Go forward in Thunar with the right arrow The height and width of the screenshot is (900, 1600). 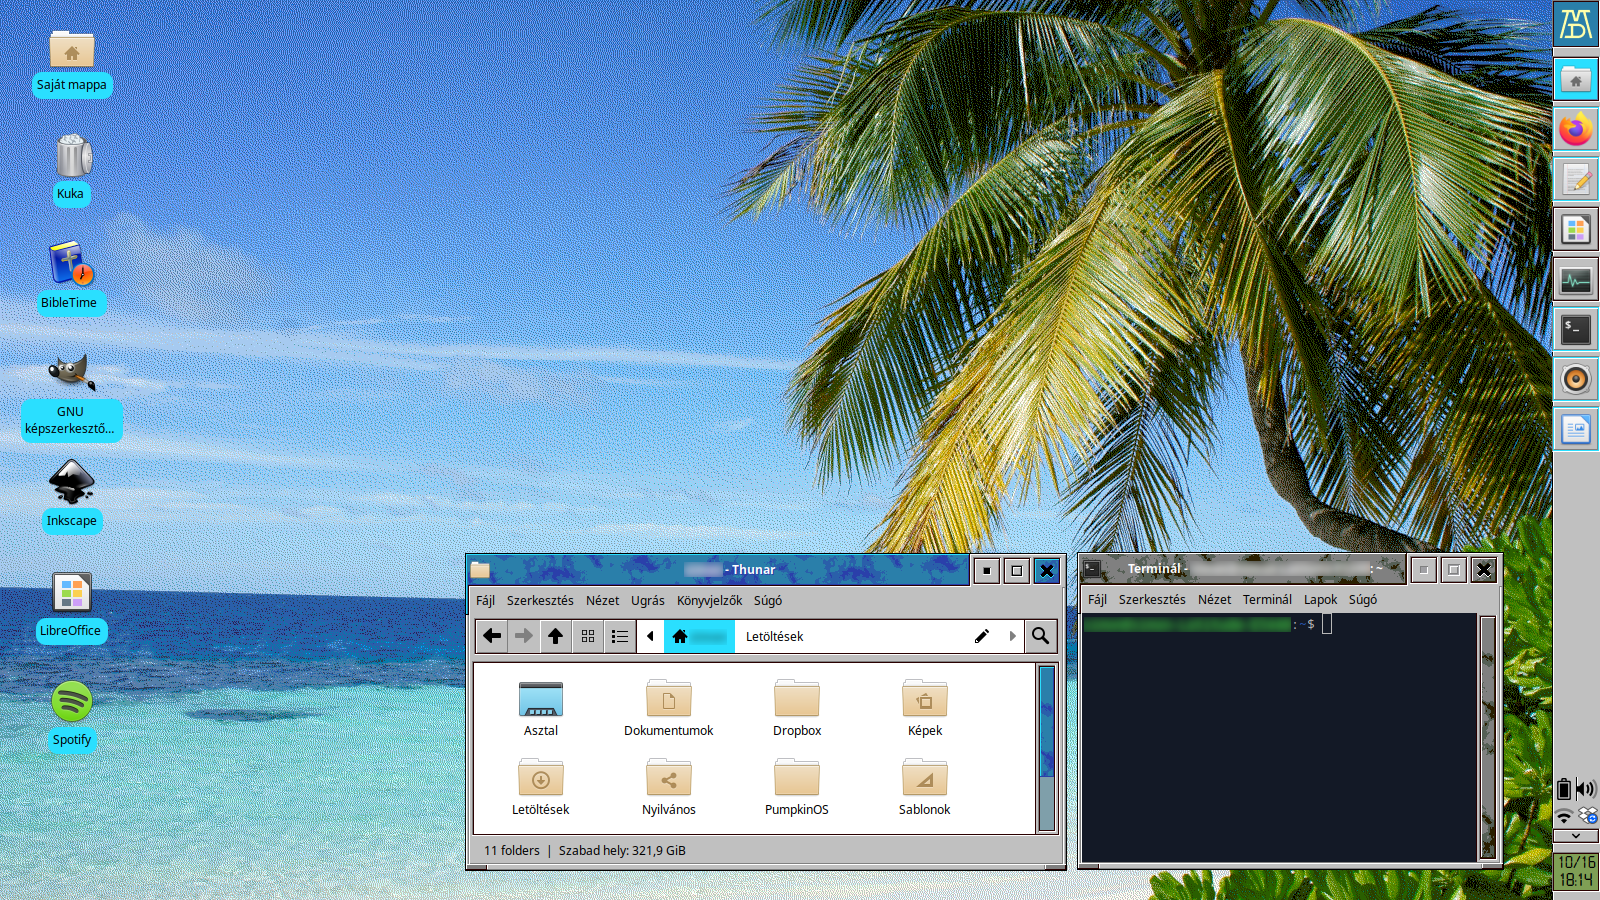point(523,636)
